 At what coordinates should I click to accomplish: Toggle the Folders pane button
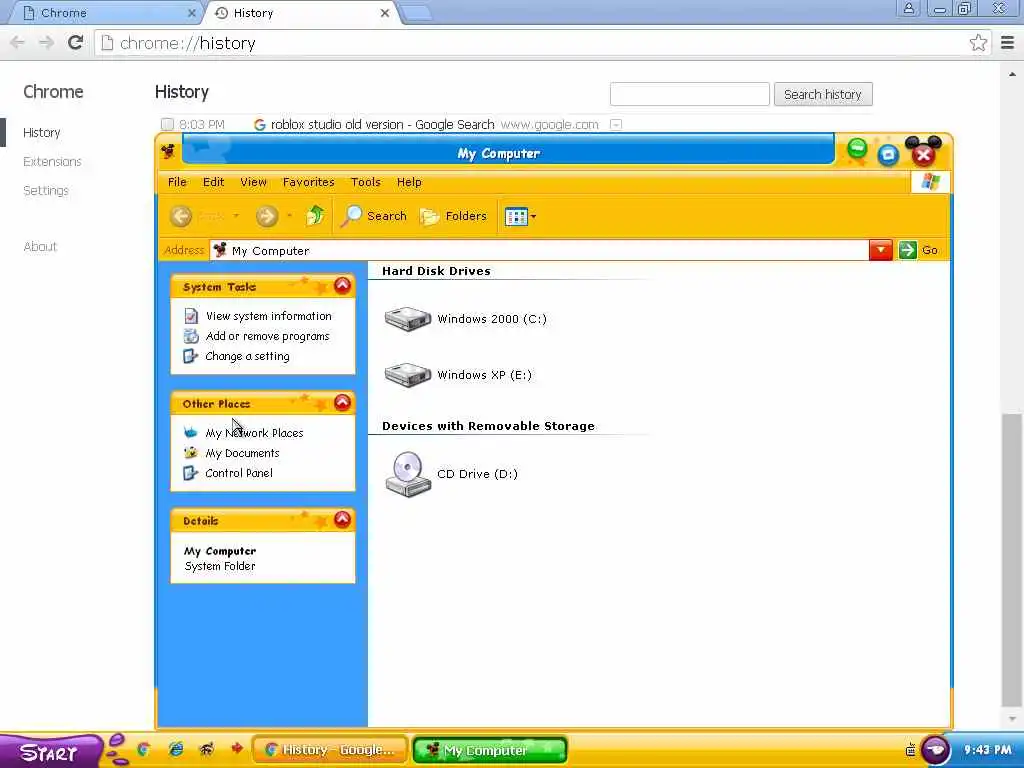[453, 216]
